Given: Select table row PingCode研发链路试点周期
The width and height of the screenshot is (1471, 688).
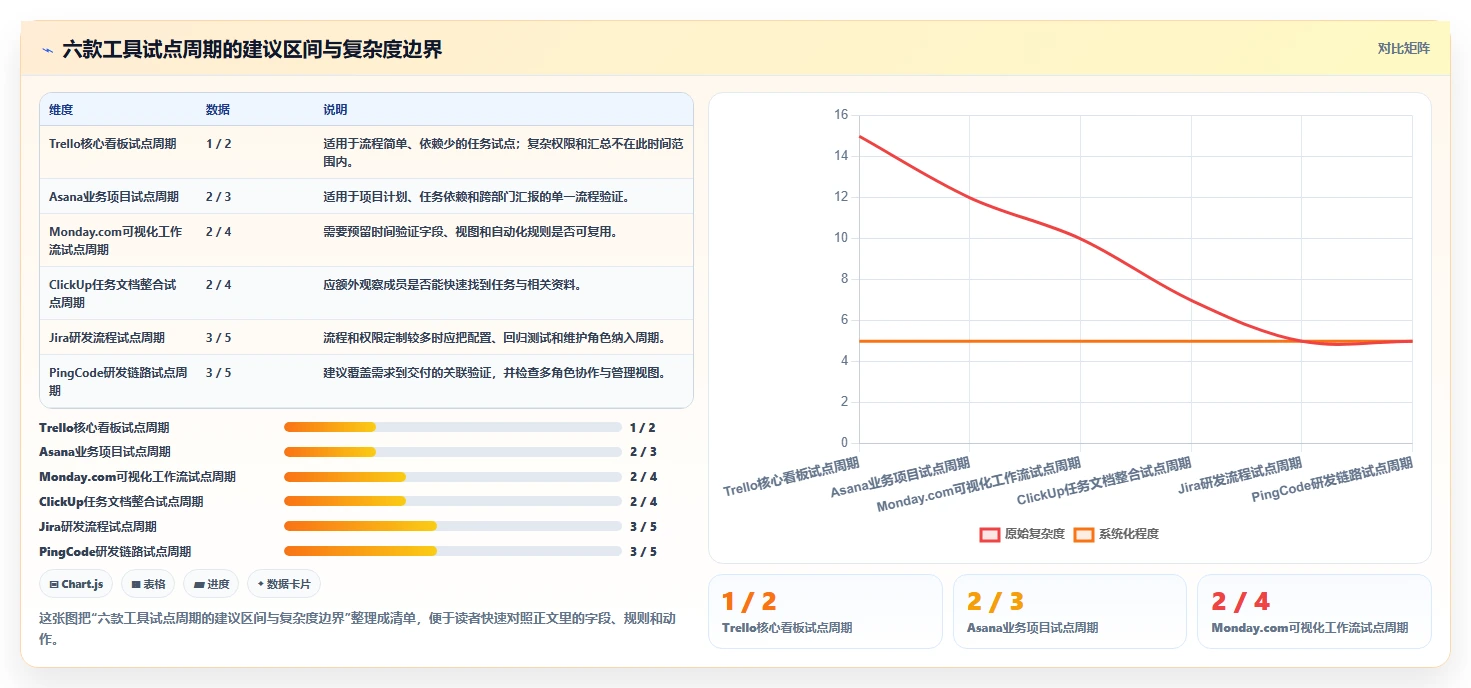Looking at the screenshot, I should click(x=366, y=381).
